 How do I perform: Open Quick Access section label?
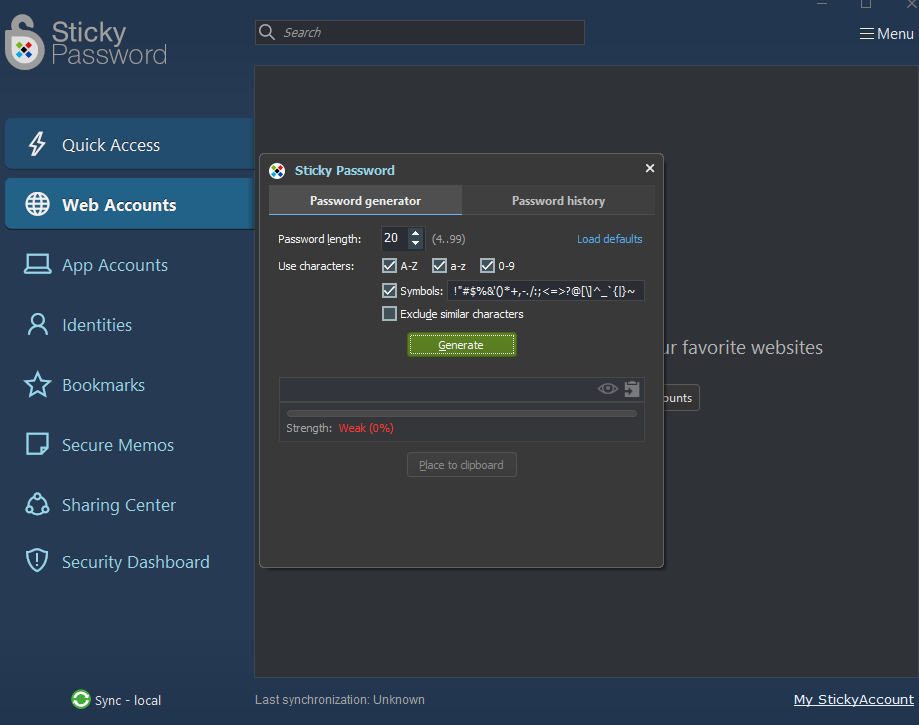[x=111, y=145]
